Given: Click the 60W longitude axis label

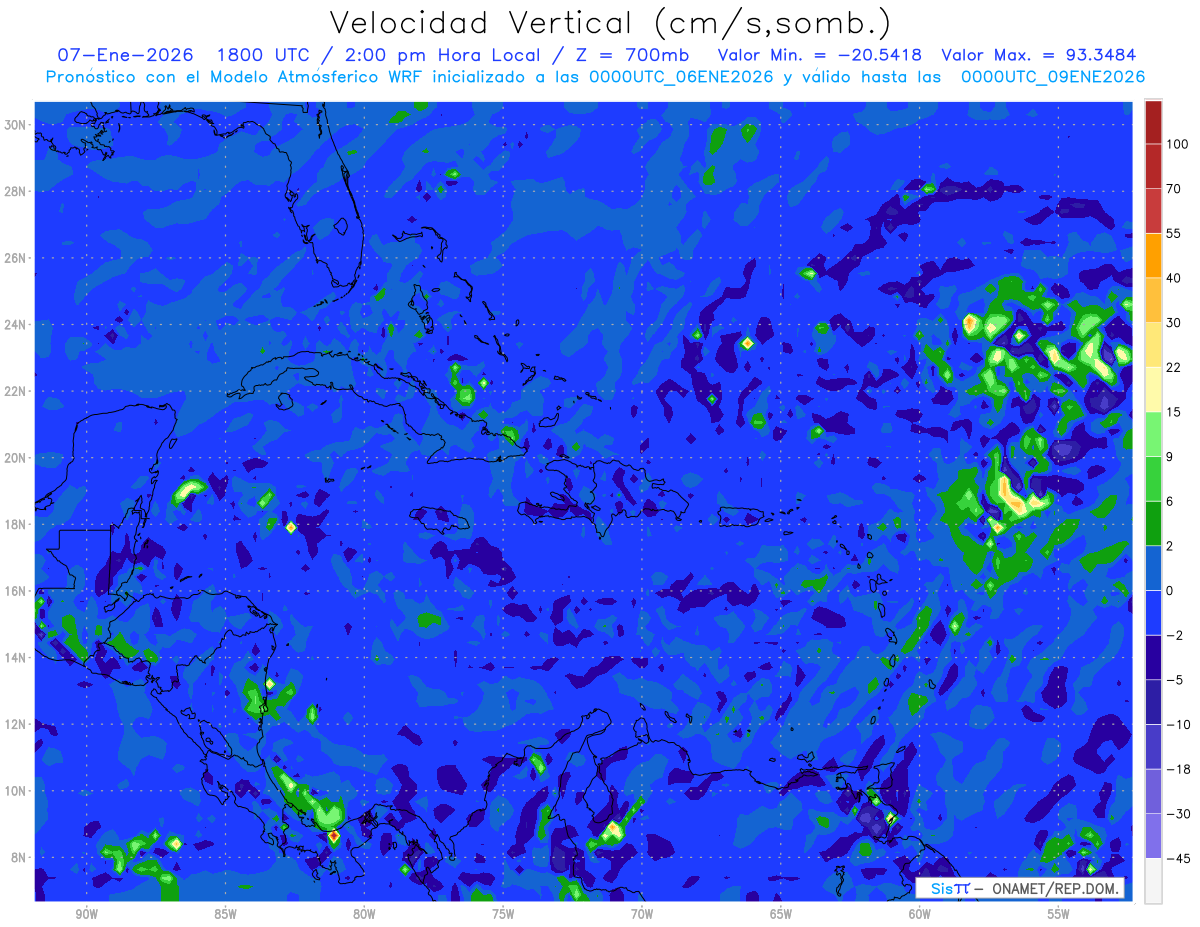Looking at the screenshot, I should point(920,914).
